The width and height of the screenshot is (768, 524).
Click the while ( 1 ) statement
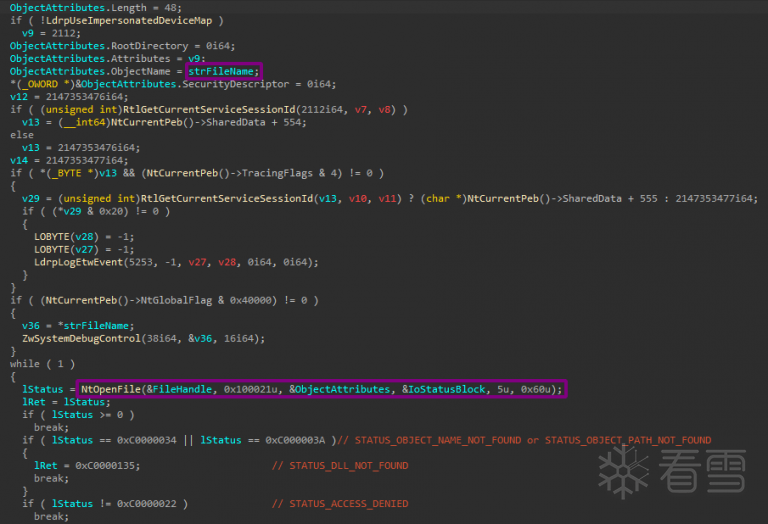(42, 364)
